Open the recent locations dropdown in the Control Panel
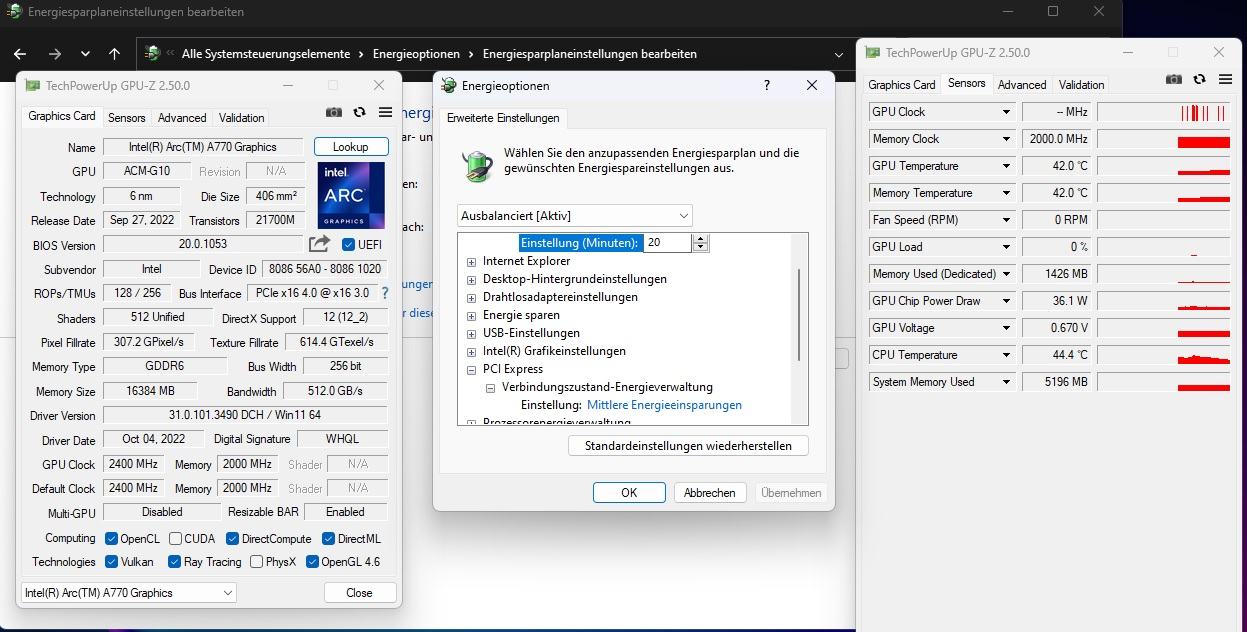 tap(85, 54)
